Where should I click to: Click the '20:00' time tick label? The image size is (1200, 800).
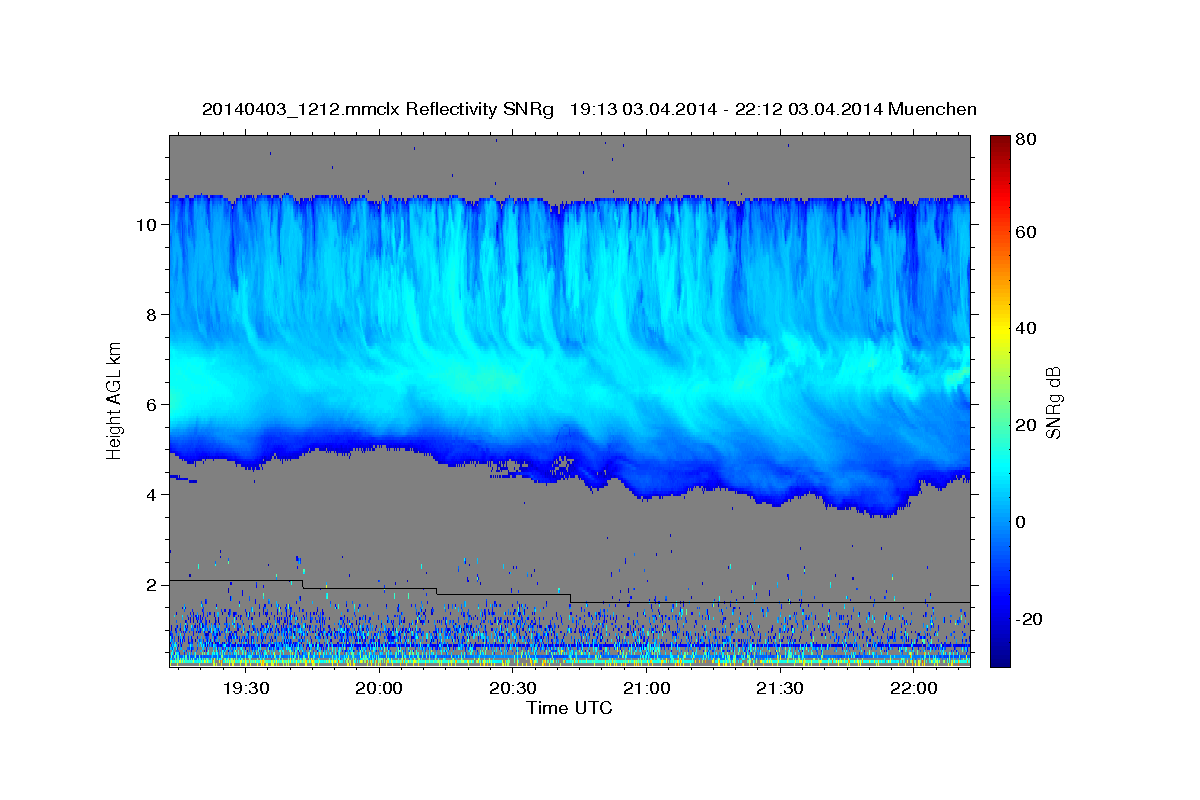(x=379, y=688)
